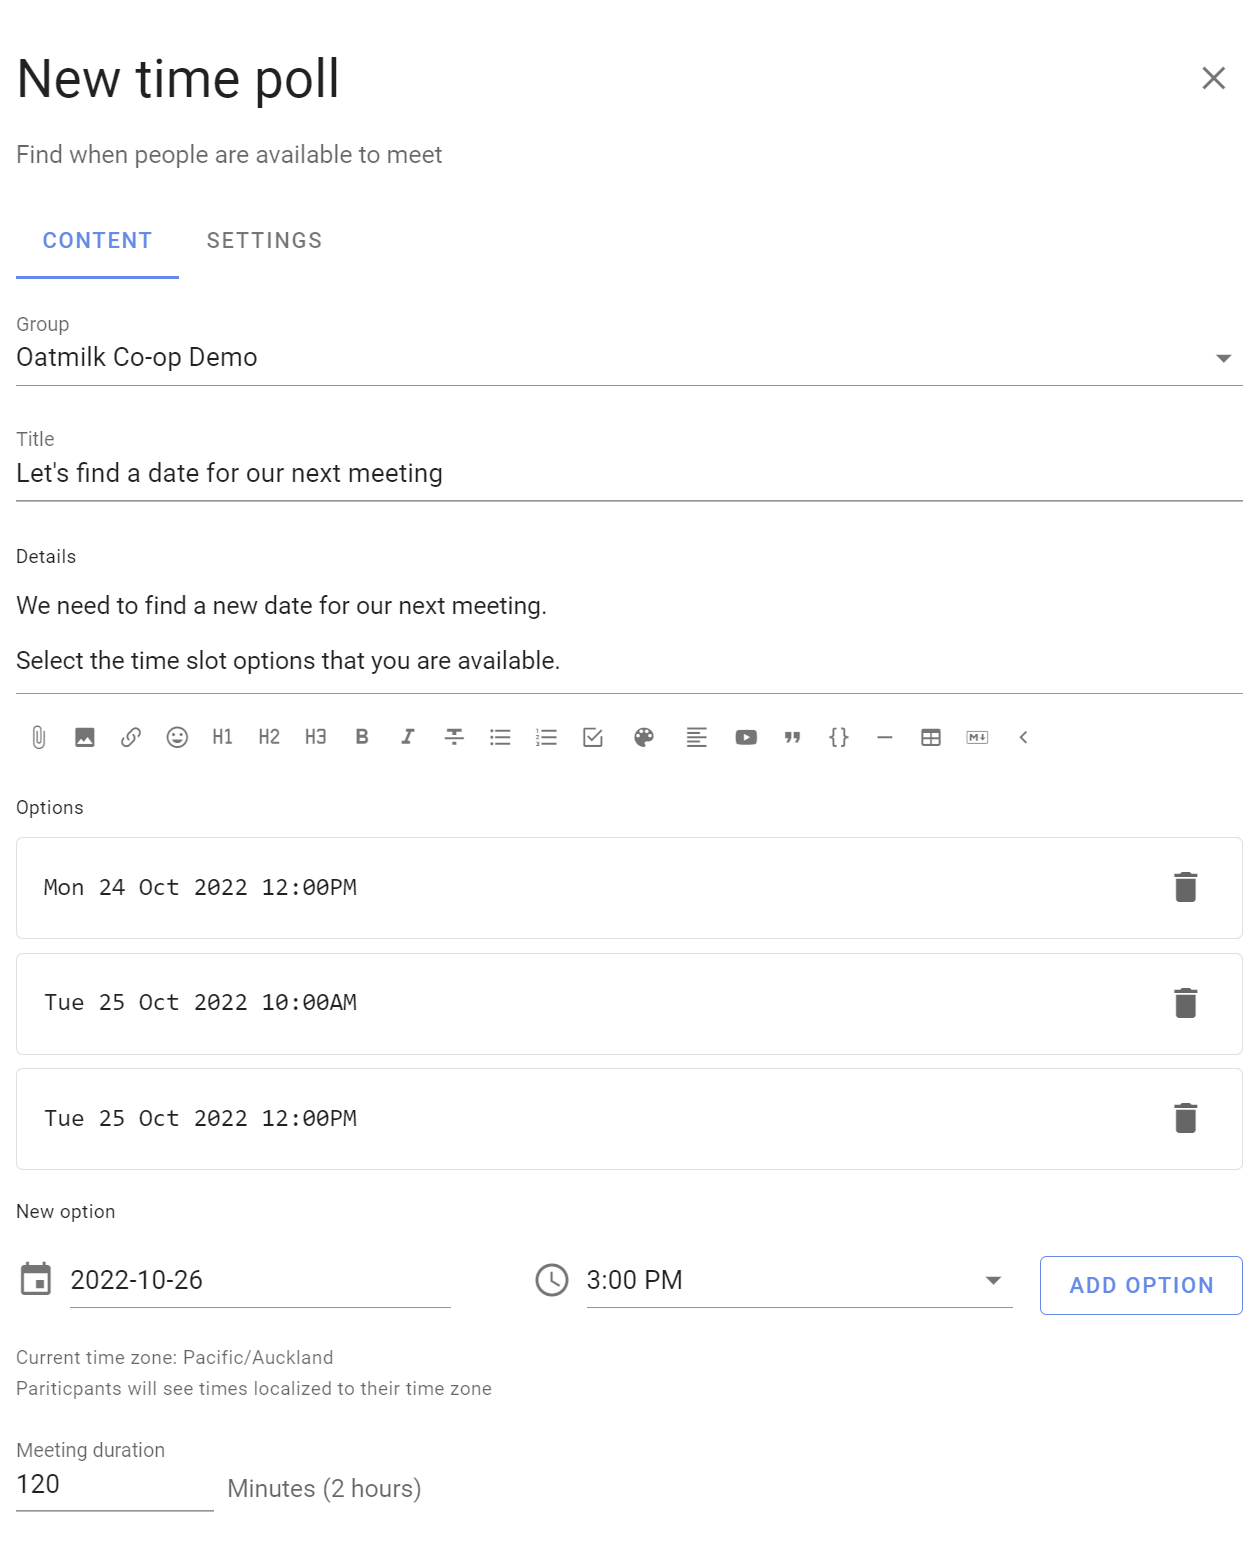The height and width of the screenshot is (1542, 1259).
Task: Click the ADD OPTION button
Action: click(1141, 1285)
